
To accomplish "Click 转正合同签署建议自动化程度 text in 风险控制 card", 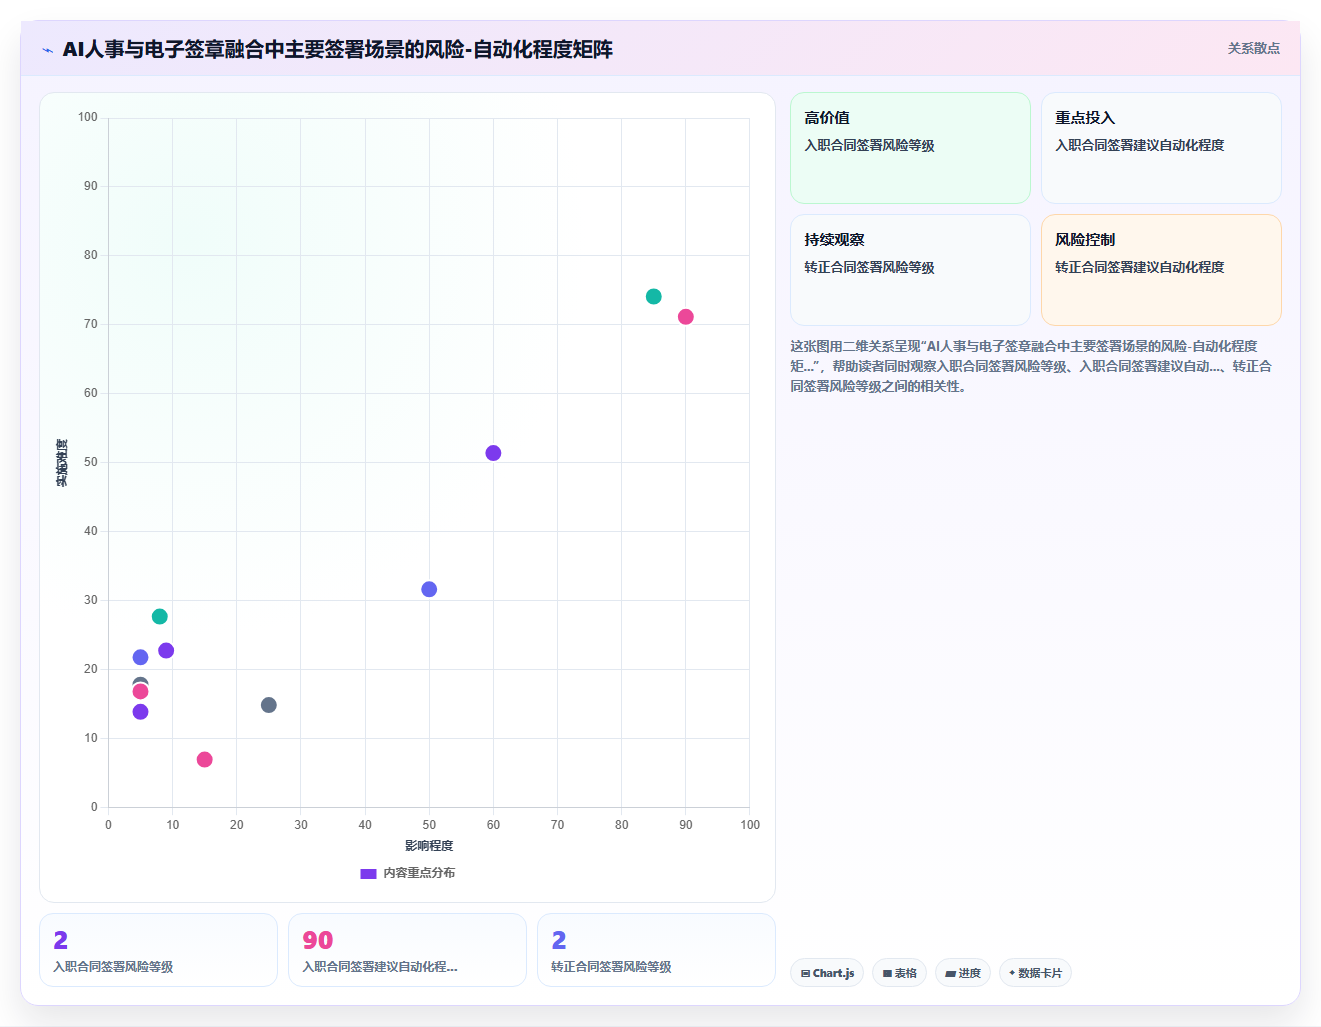I will 1140,267.
